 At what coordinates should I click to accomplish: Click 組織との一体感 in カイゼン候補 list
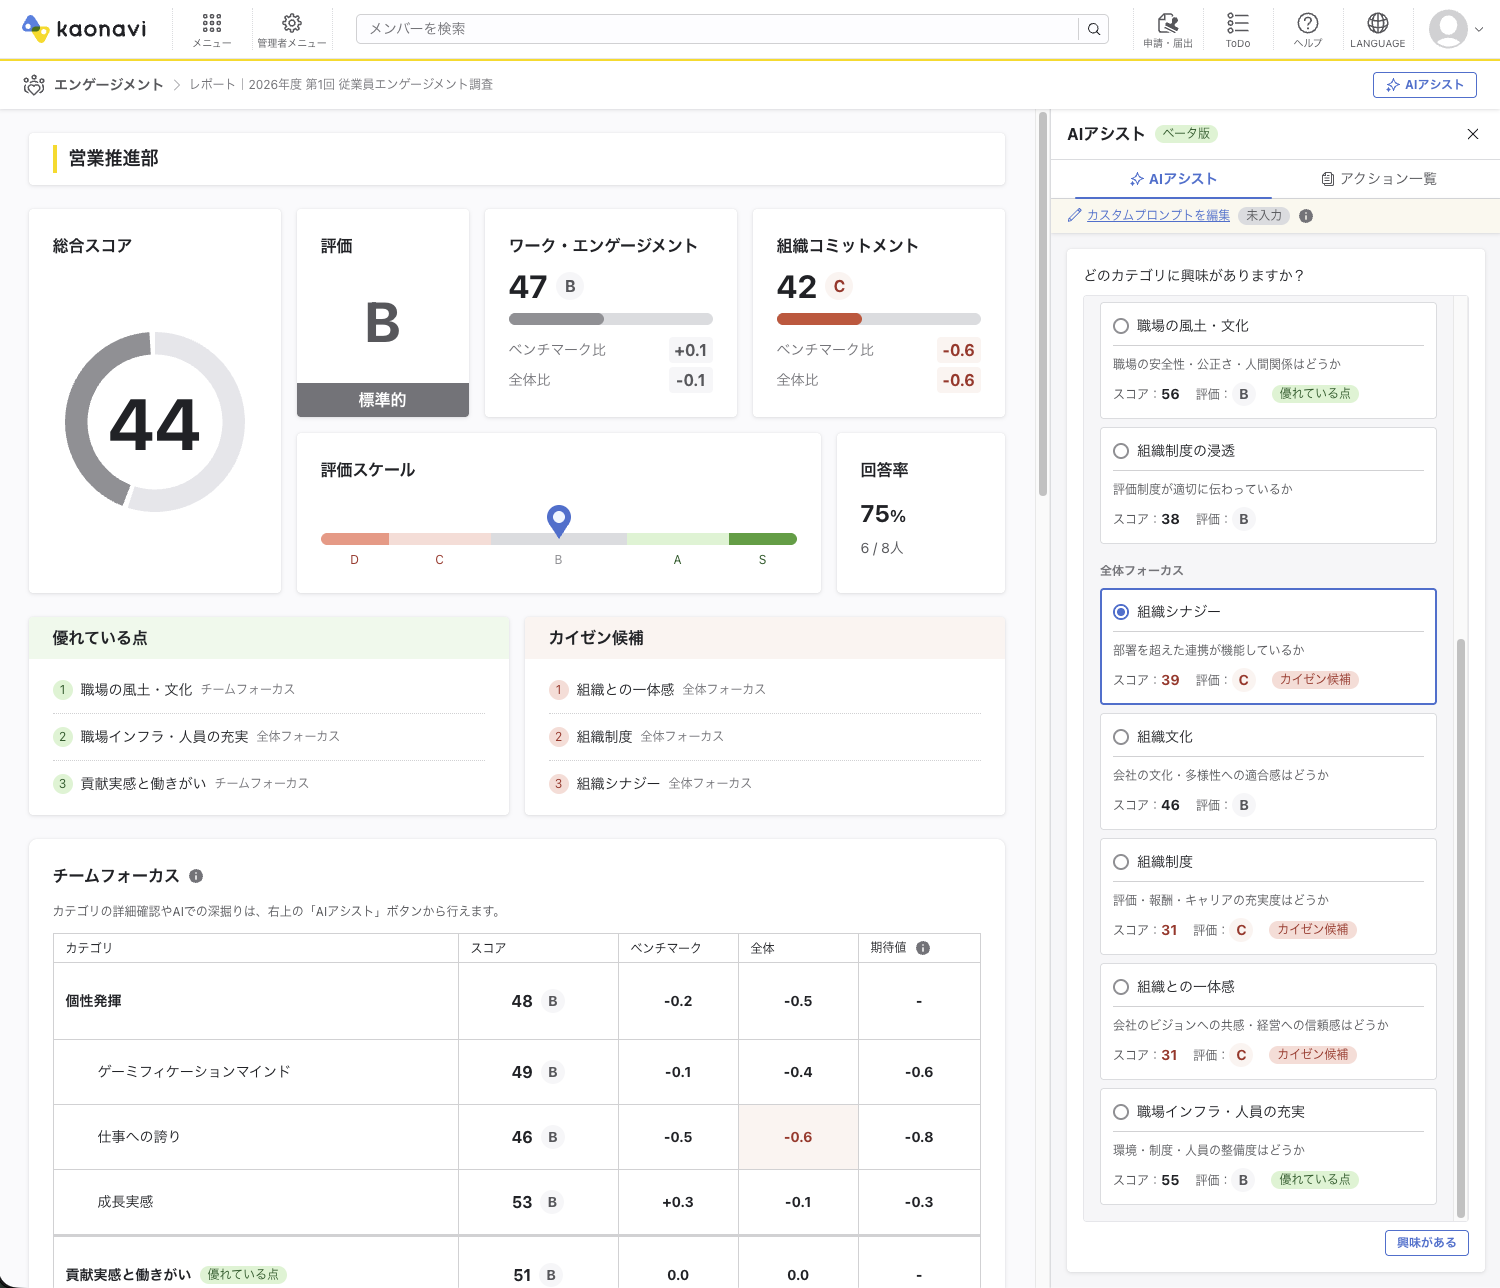click(x=625, y=690)
